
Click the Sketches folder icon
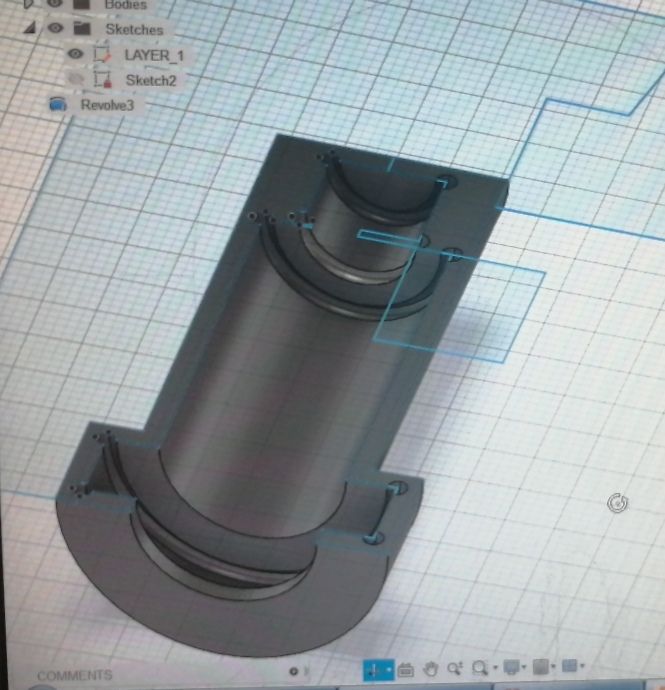click(82, 29)
